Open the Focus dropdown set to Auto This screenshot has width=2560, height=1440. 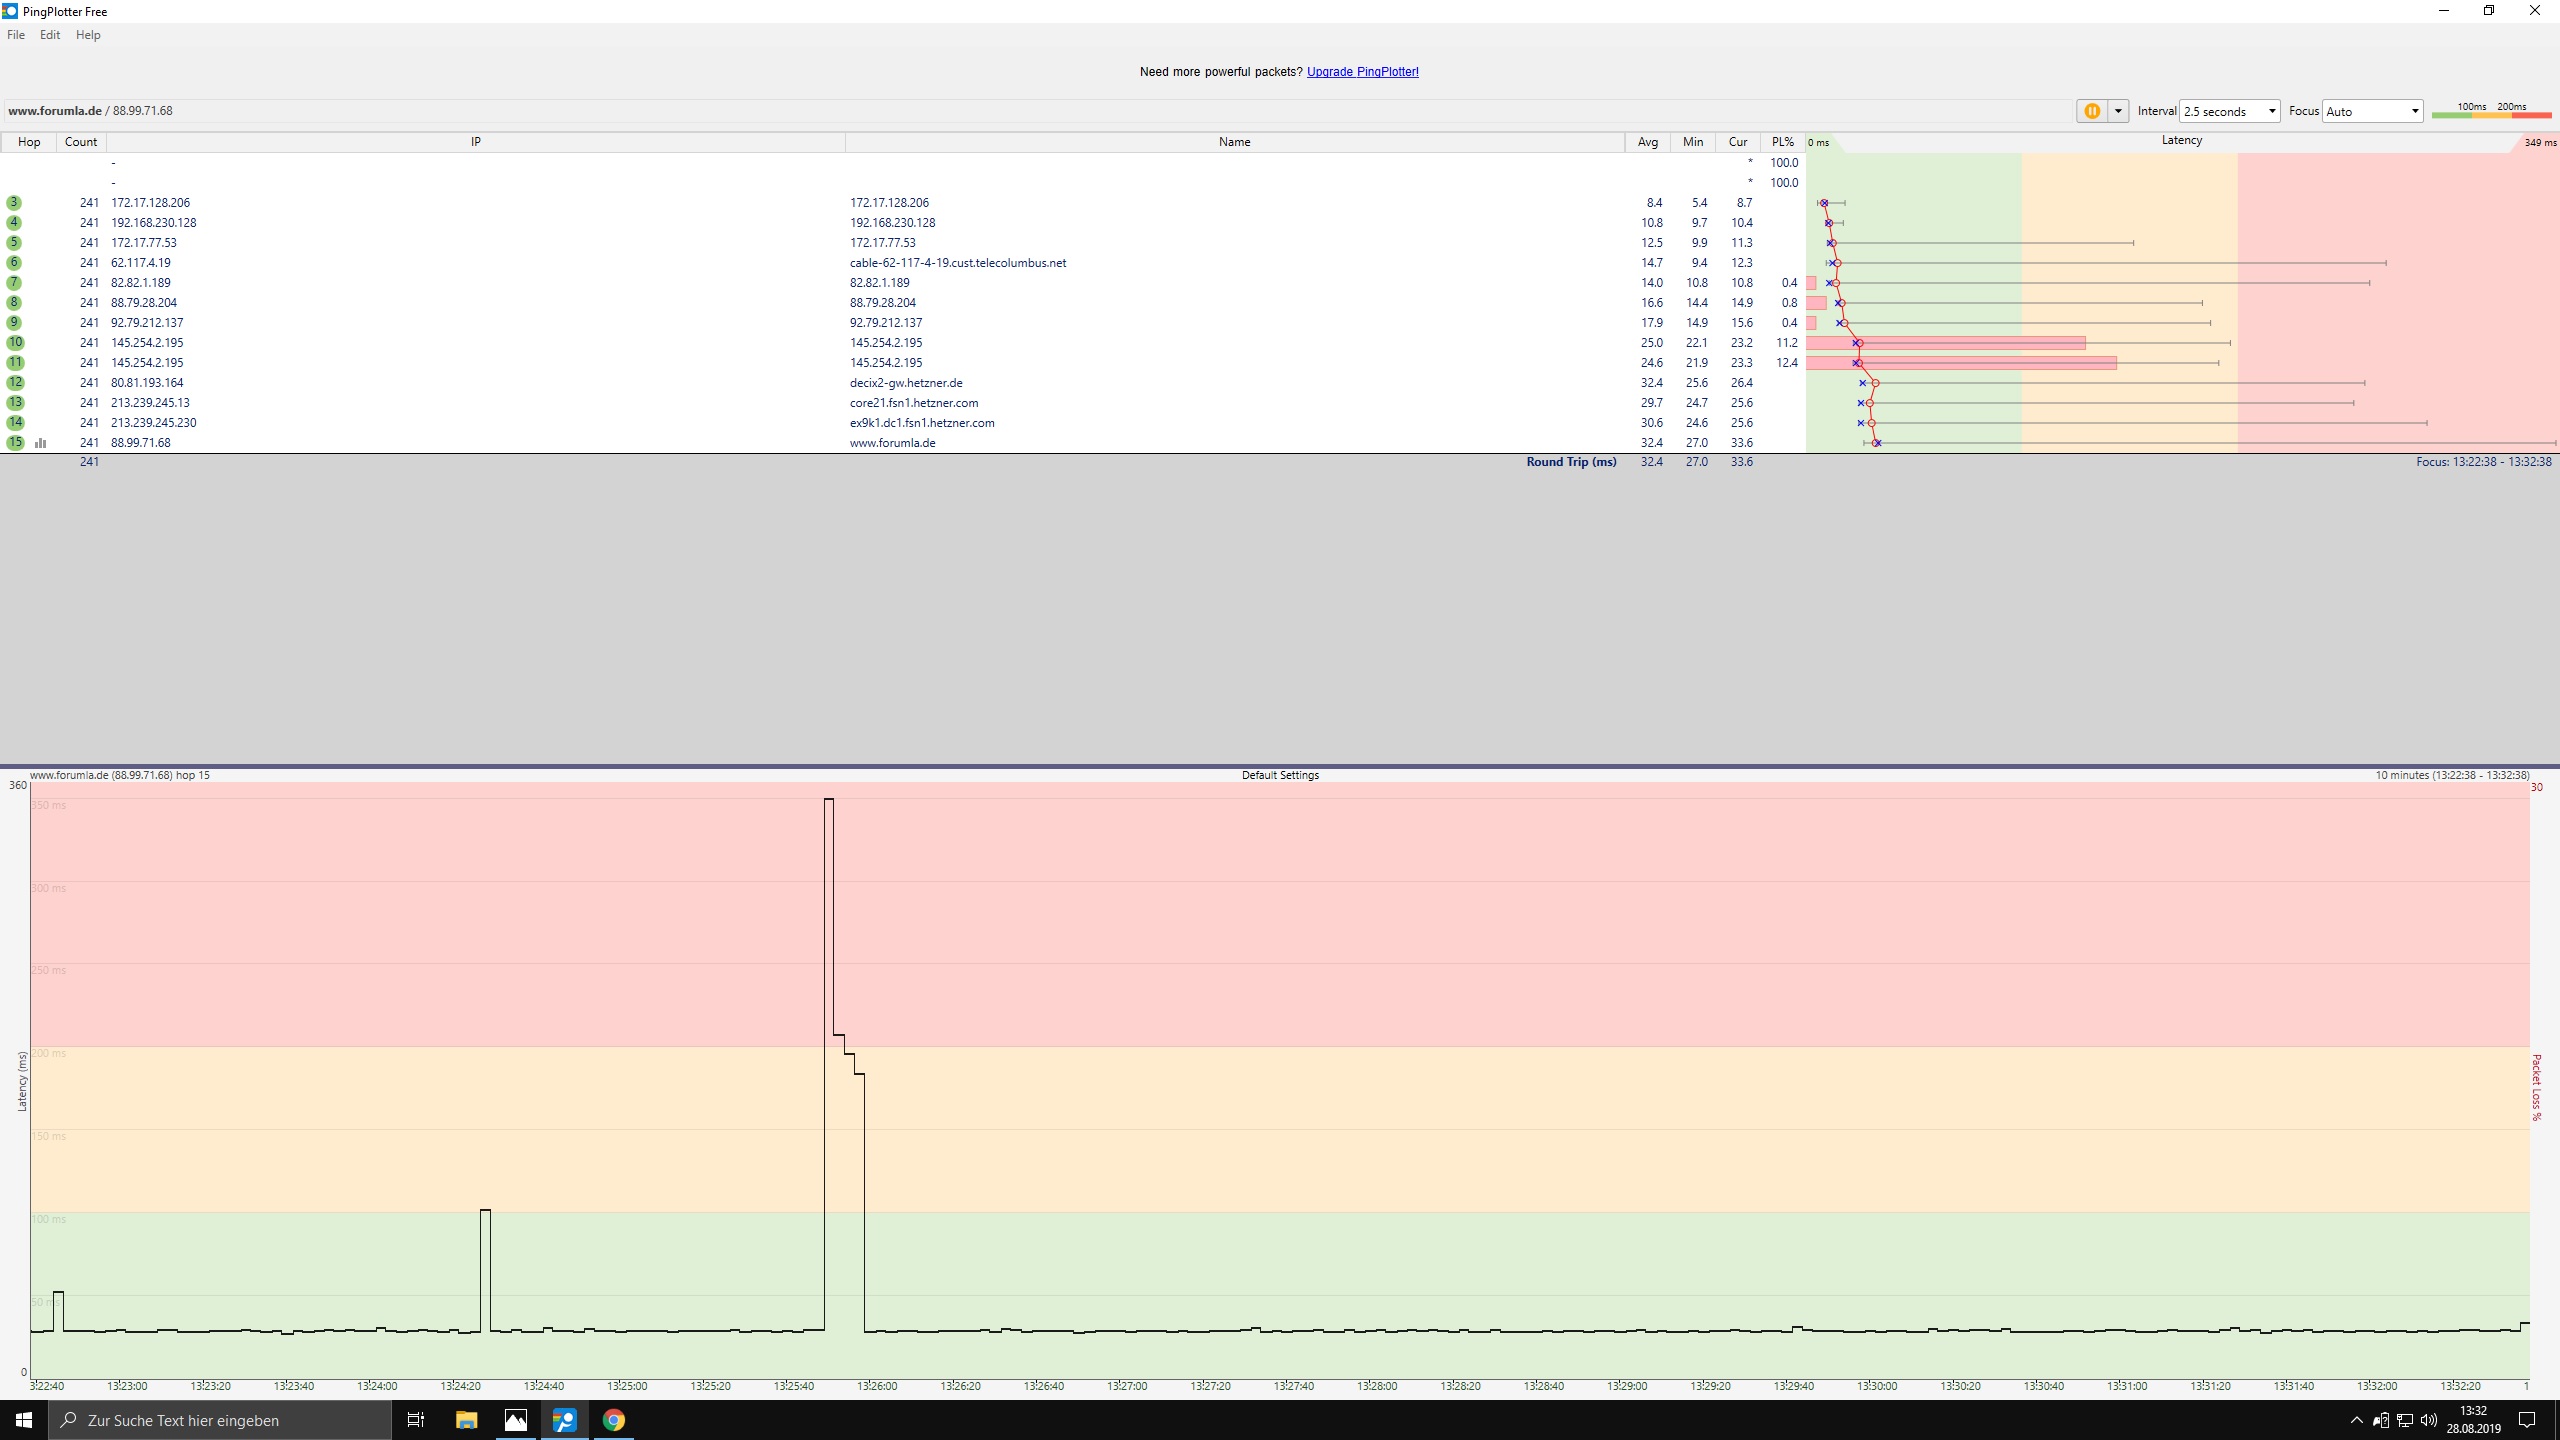tap(2372, 111)
